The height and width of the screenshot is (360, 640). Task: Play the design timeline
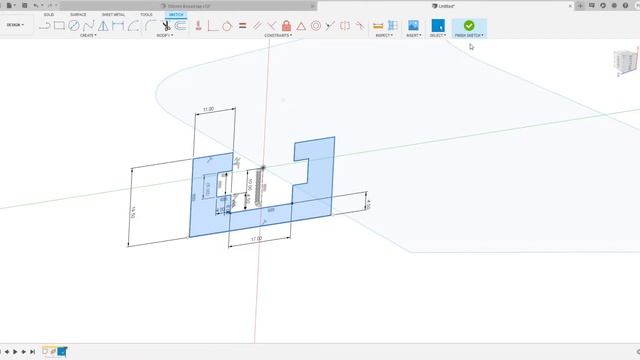16,351
